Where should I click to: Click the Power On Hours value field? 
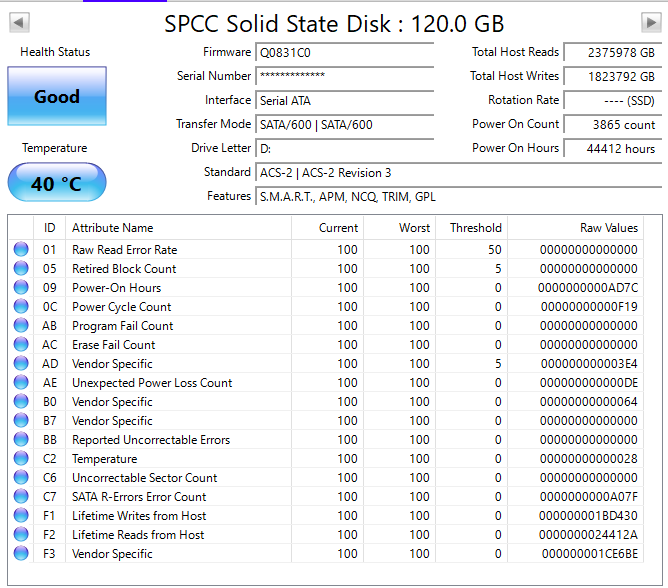(610, 148)
